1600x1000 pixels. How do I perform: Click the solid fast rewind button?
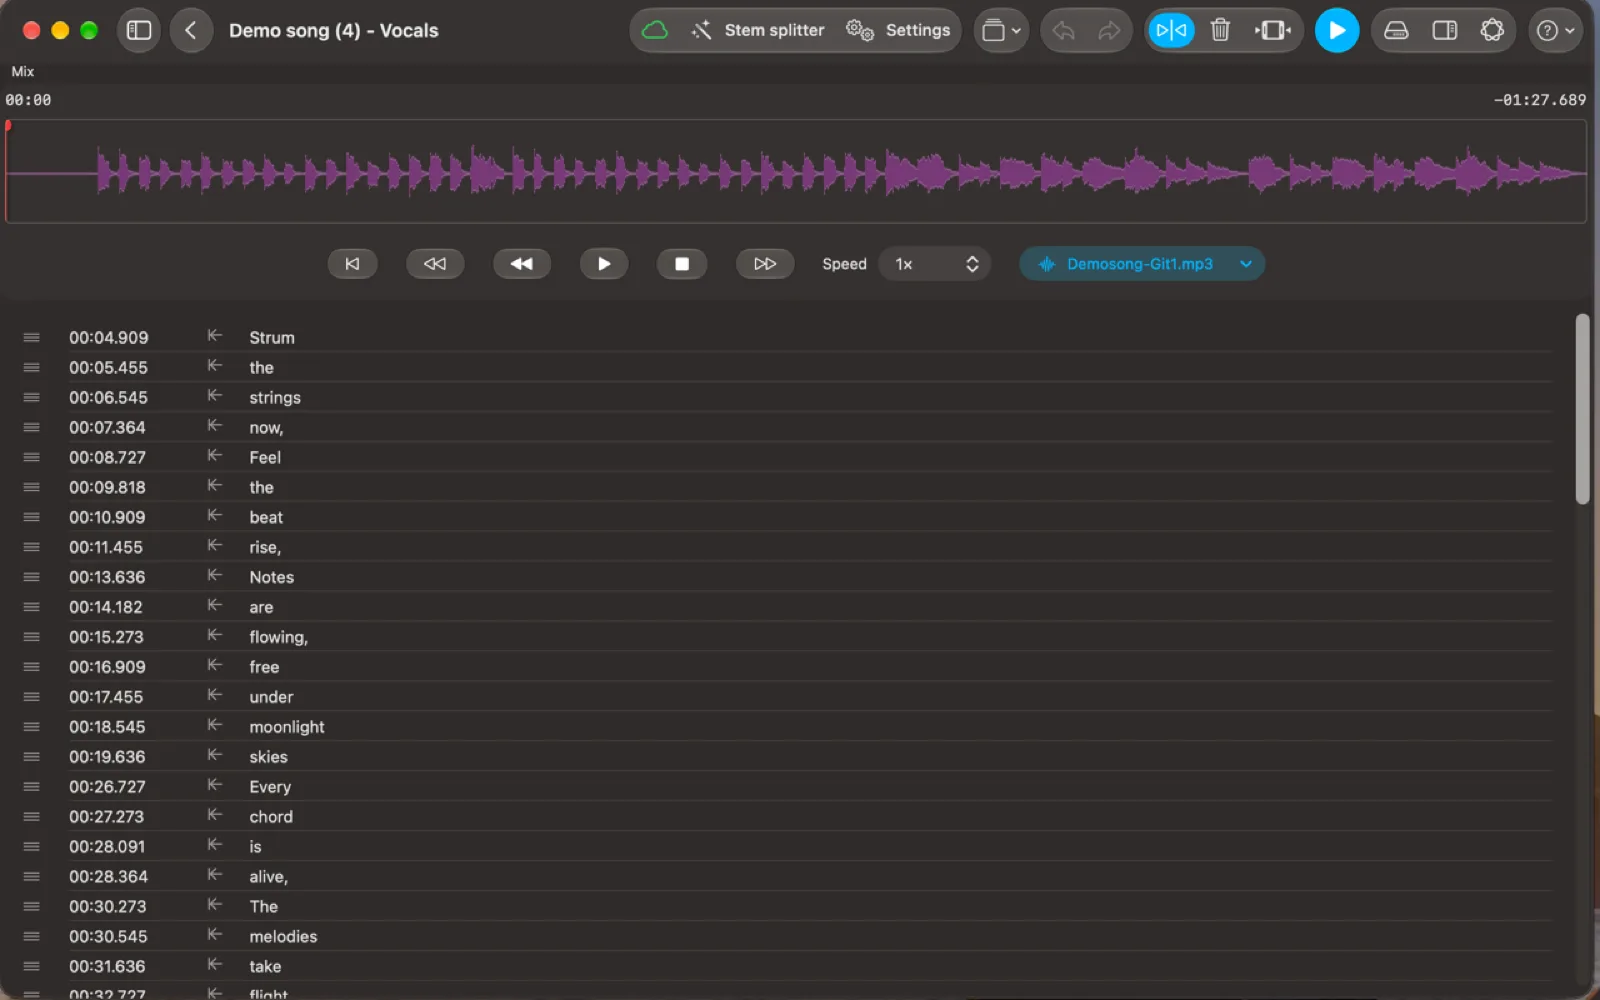tap(522, 264)
